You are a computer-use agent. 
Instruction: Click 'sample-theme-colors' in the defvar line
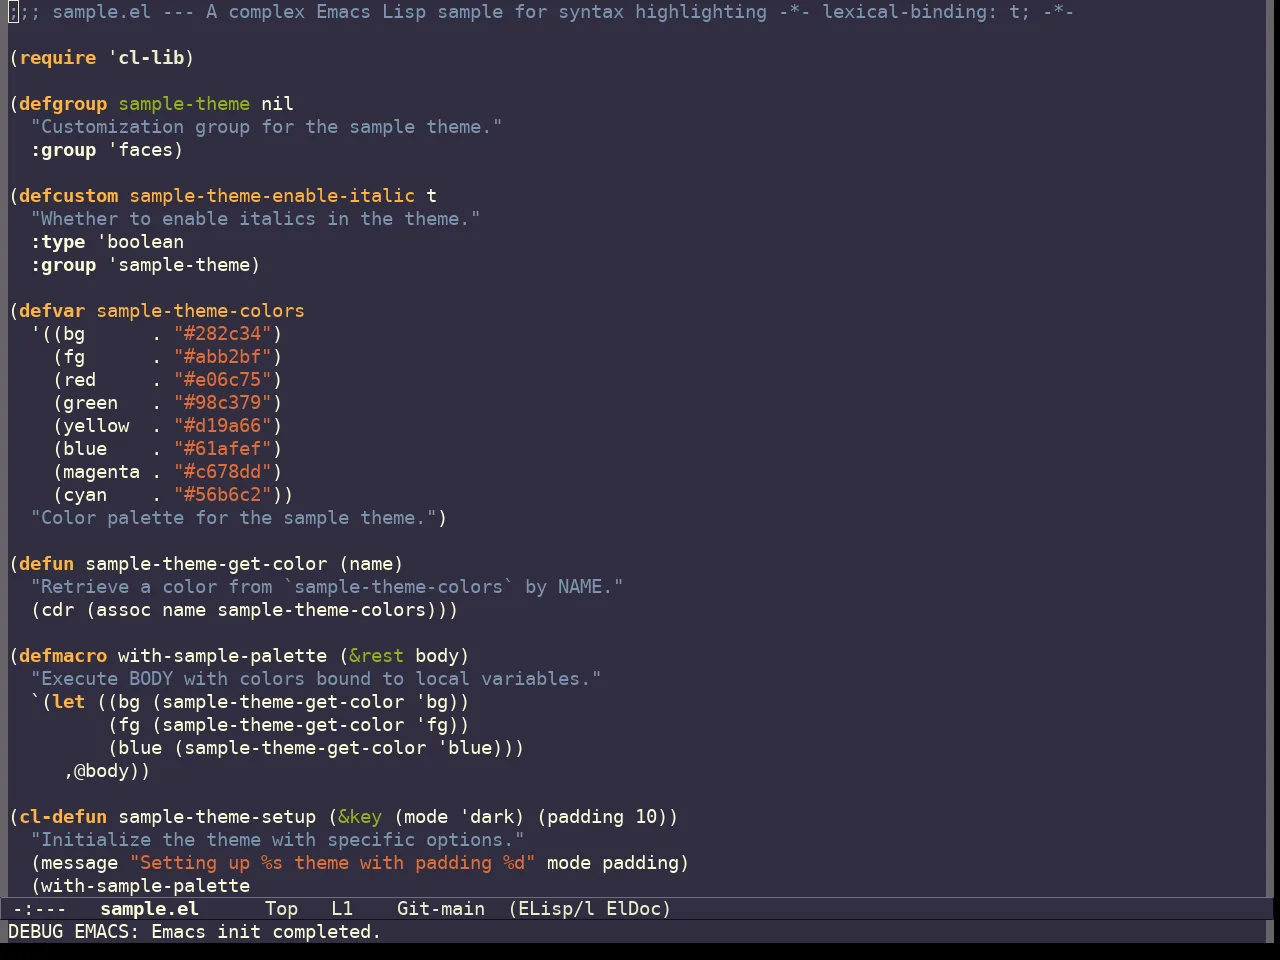coord(200,311)
